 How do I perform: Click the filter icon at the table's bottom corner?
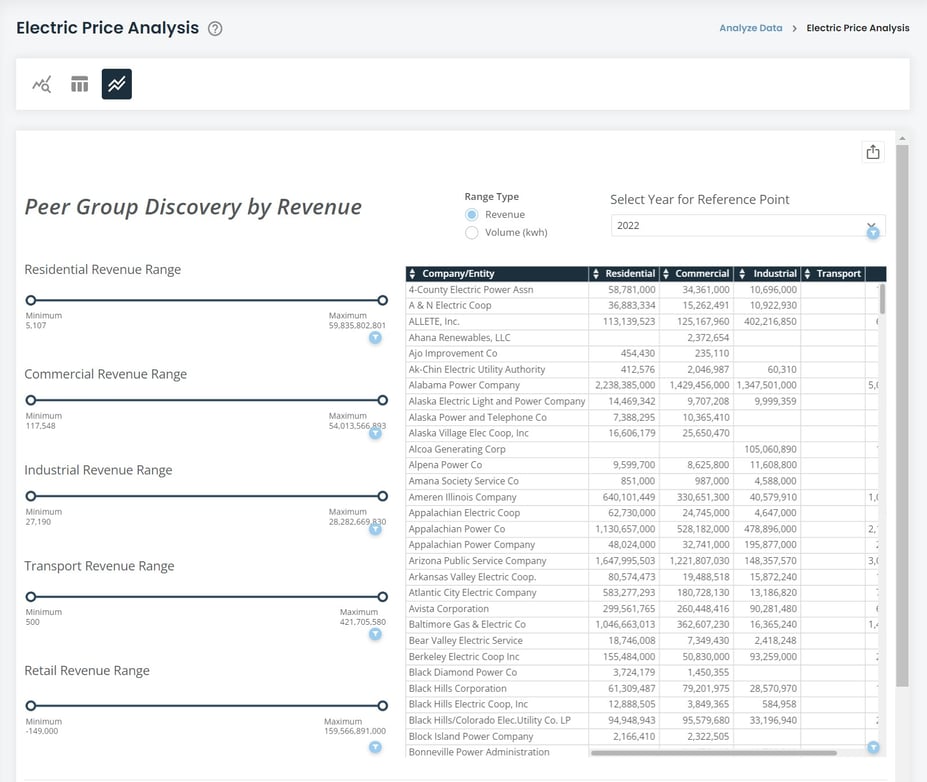coord(873,748)
